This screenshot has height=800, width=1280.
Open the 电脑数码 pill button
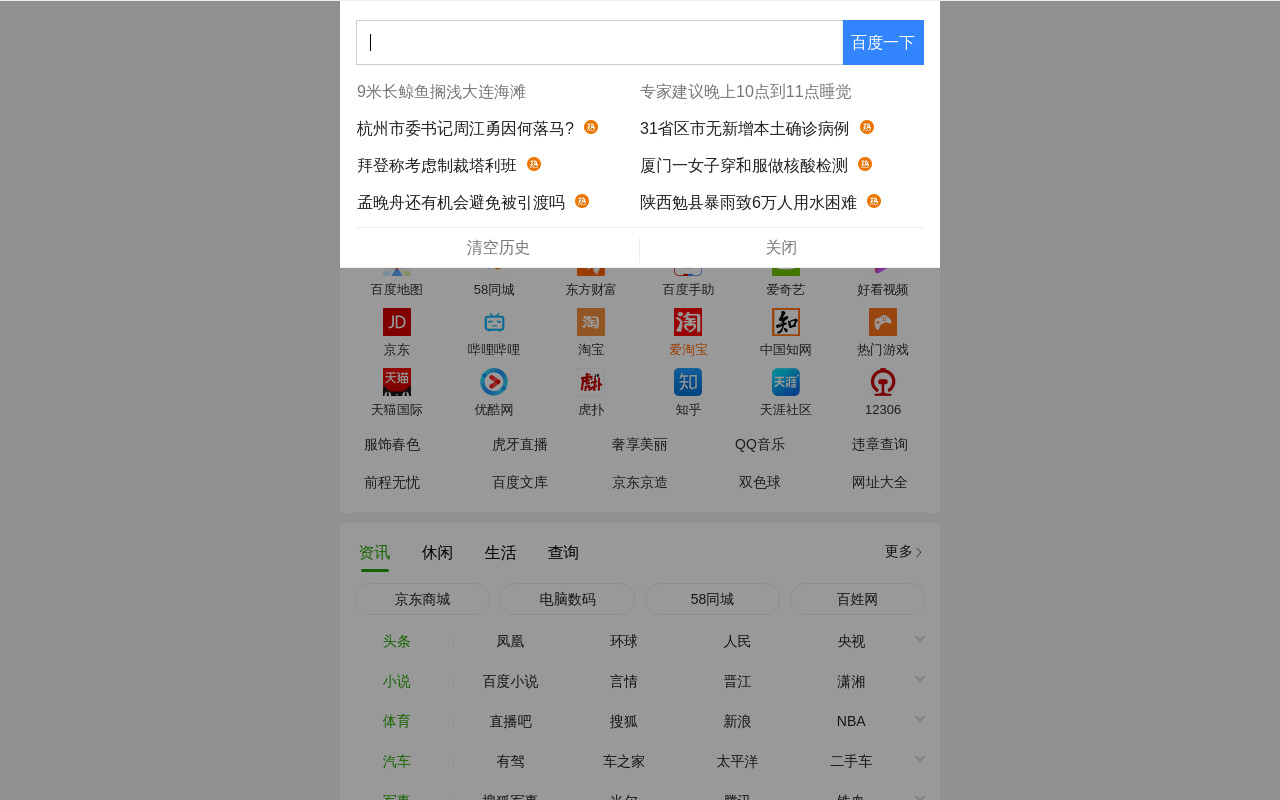click(567, 599)
